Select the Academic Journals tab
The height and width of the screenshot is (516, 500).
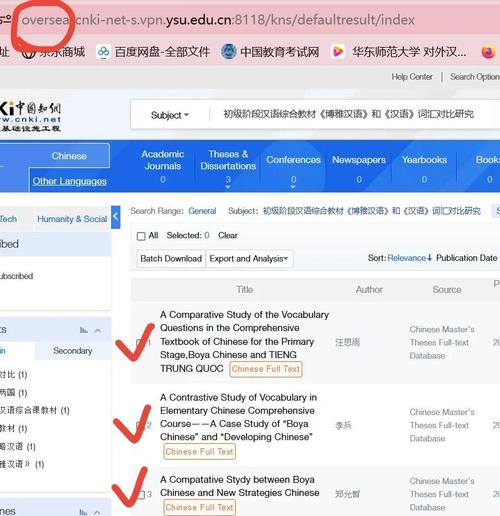click(163, 166)
